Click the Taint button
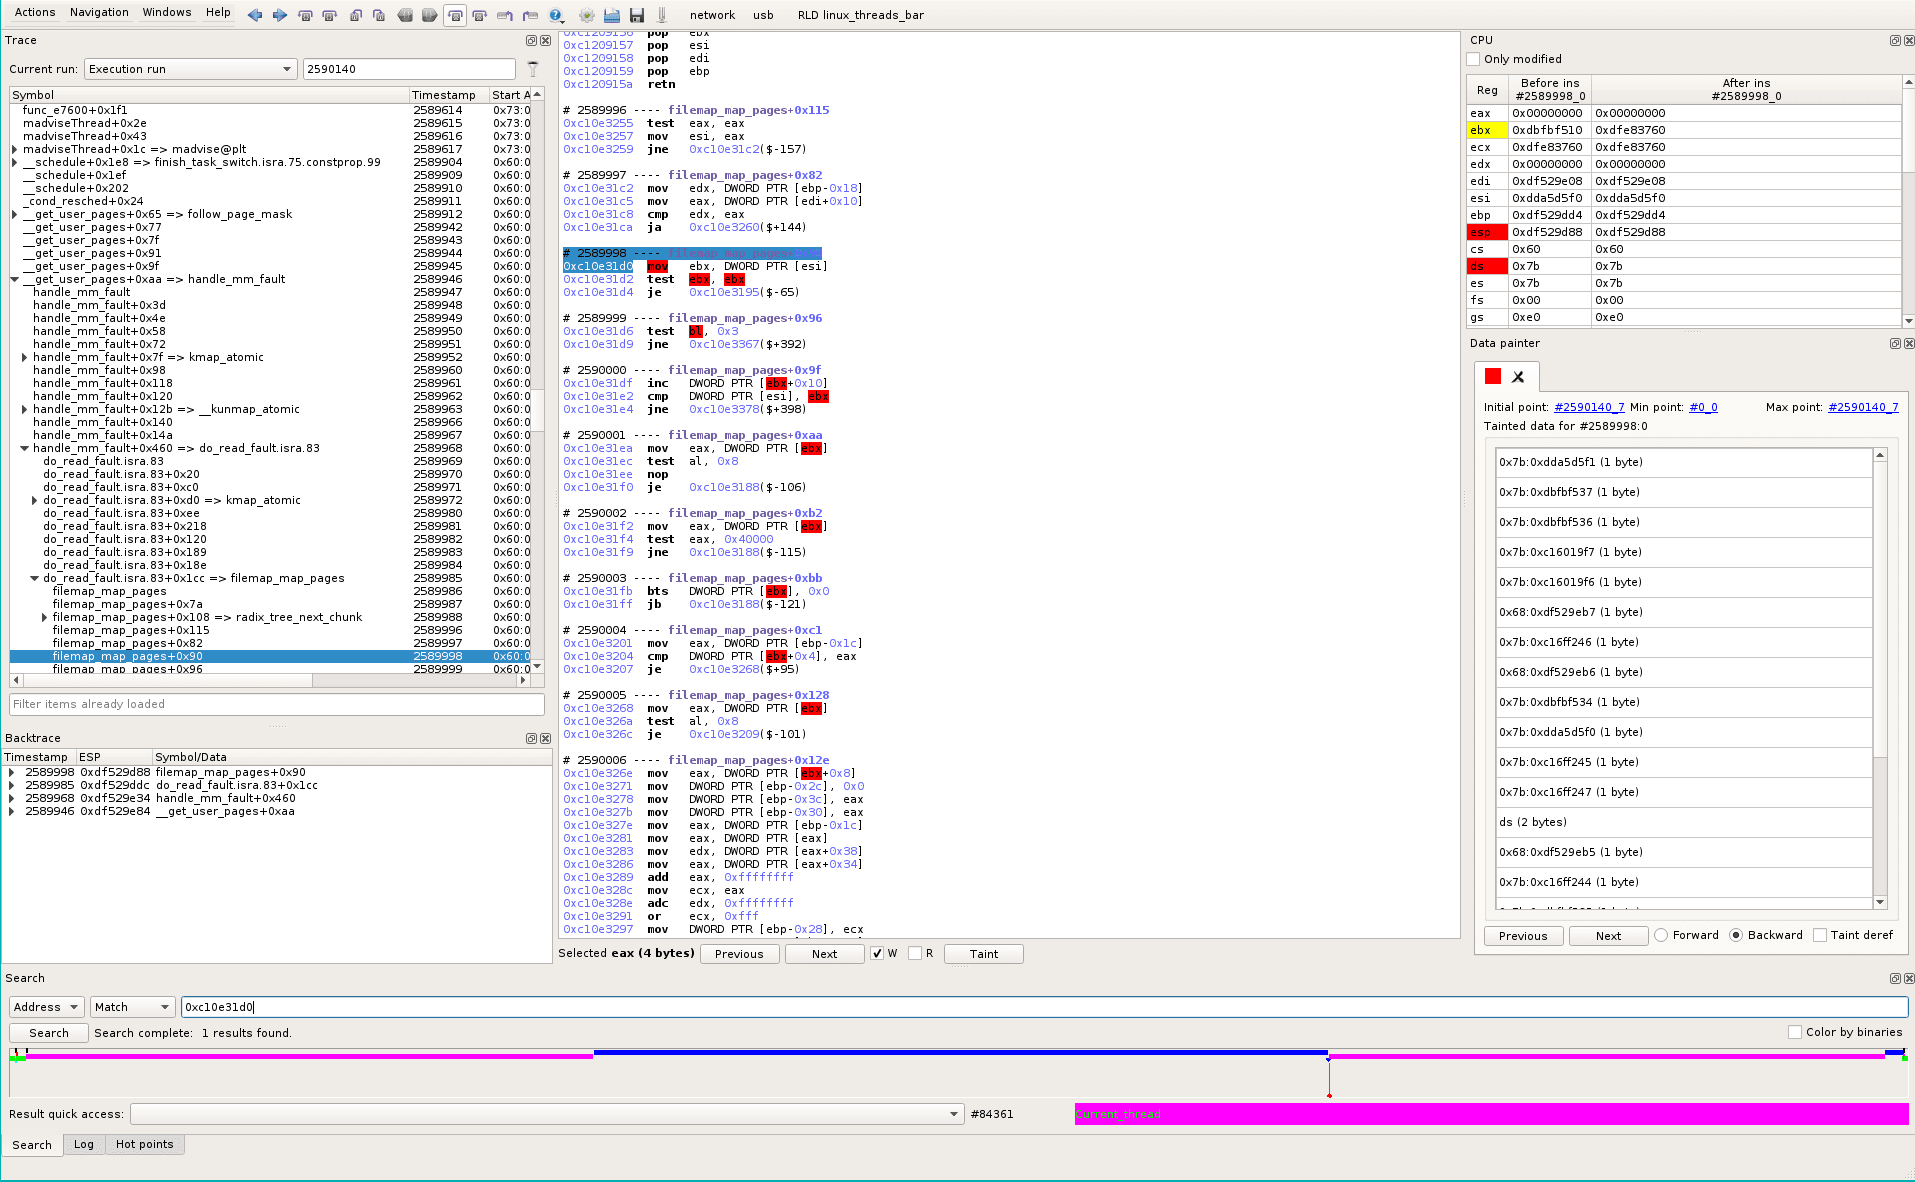Image resolution: width=1915 pixels, height=1182 pixels. tap(983, 953)
